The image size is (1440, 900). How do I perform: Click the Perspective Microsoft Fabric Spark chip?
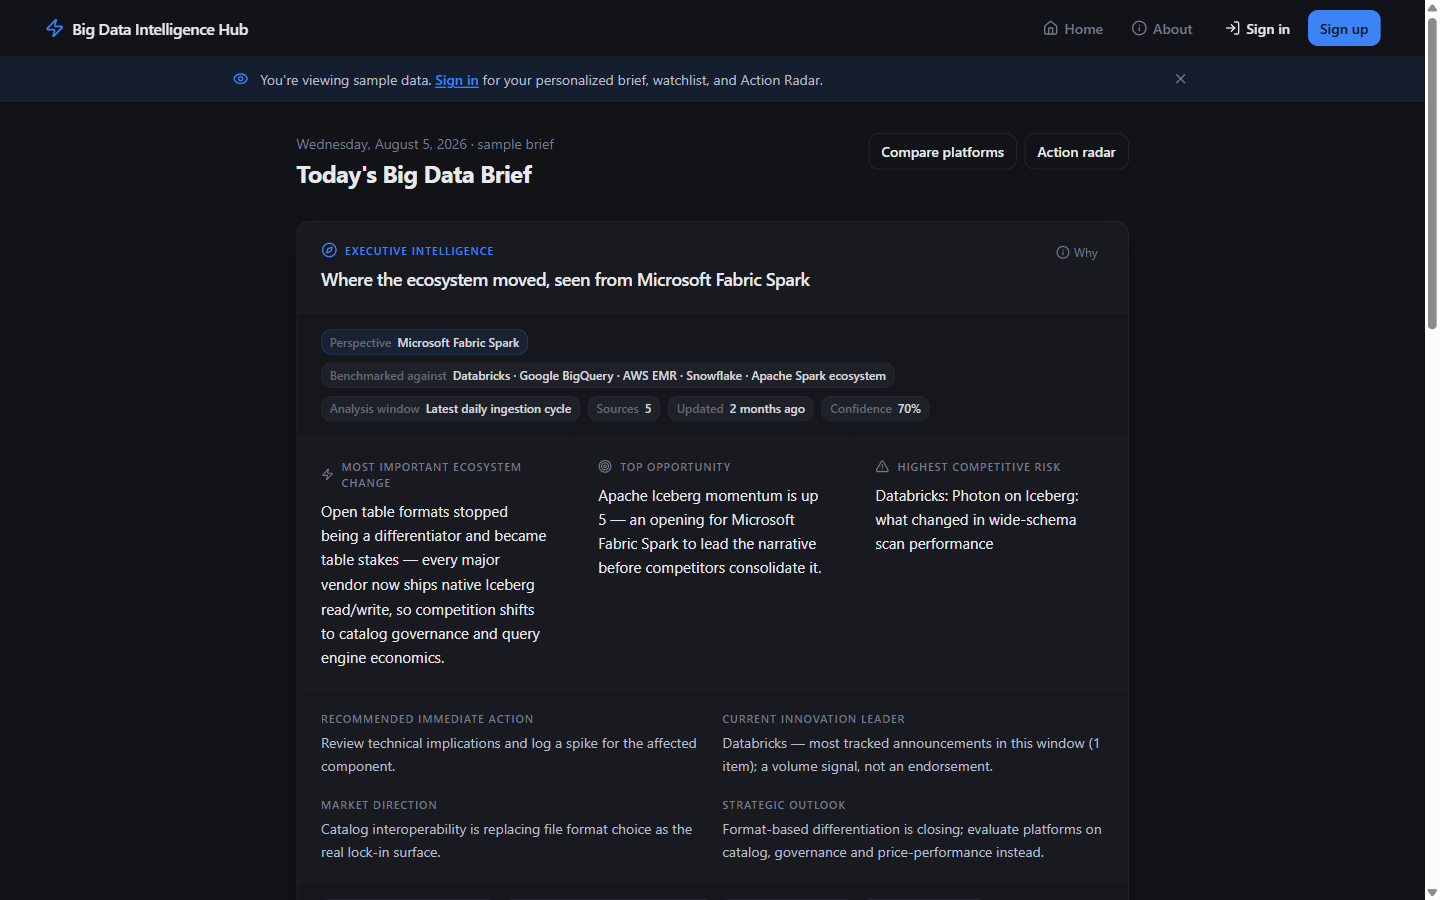[424, 343]
